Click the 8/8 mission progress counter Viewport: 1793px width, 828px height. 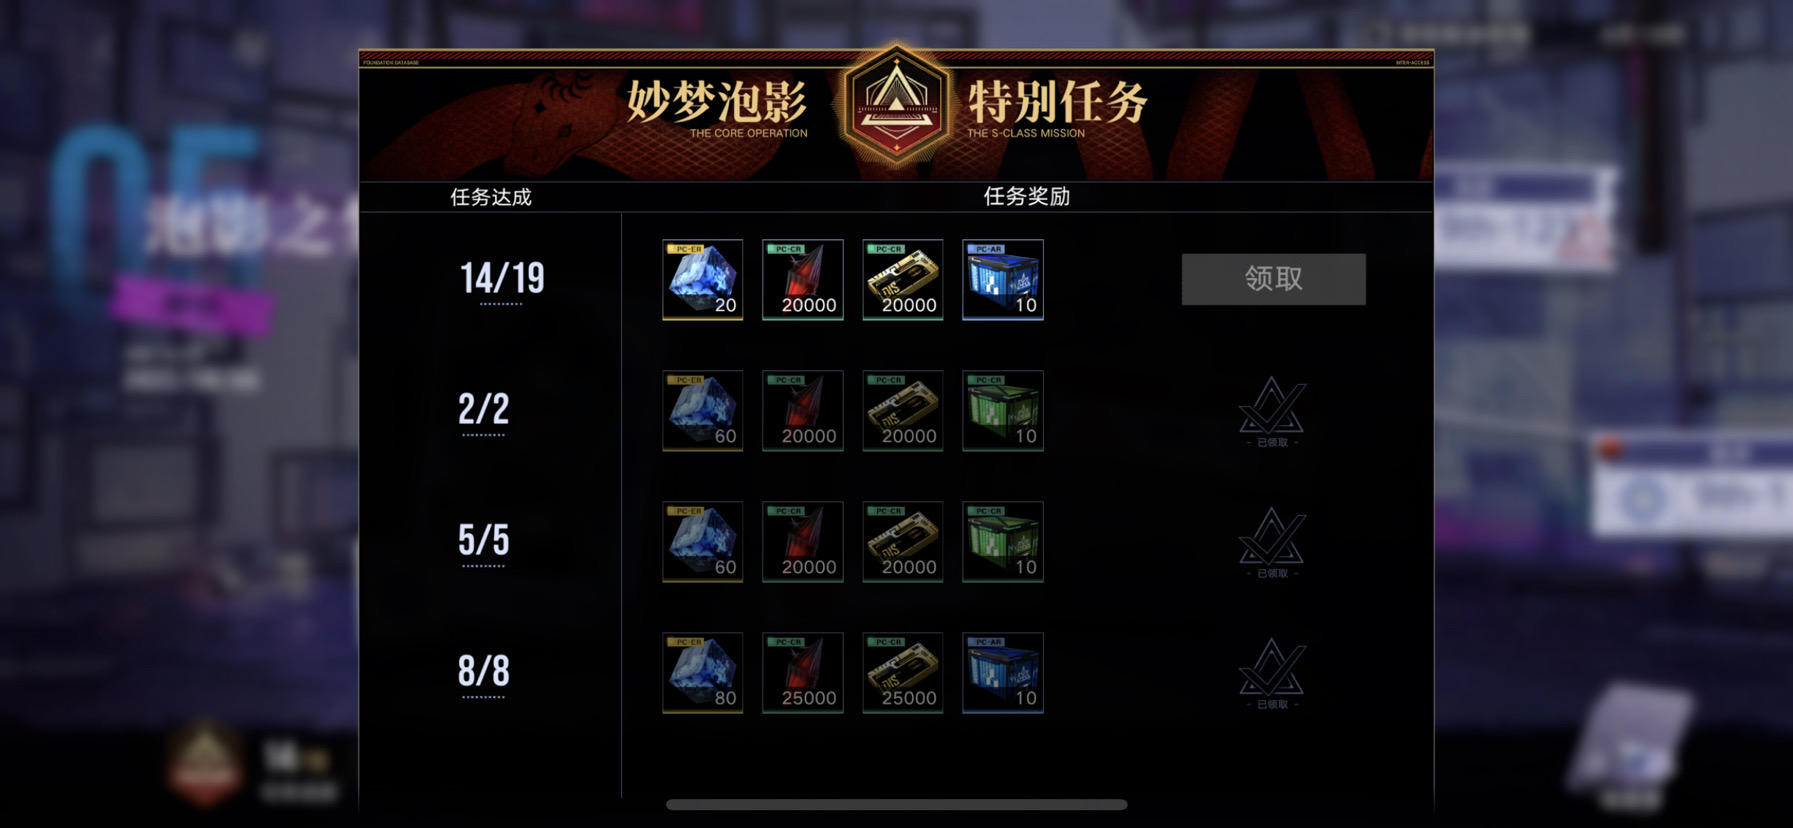(x=484, y=671)
